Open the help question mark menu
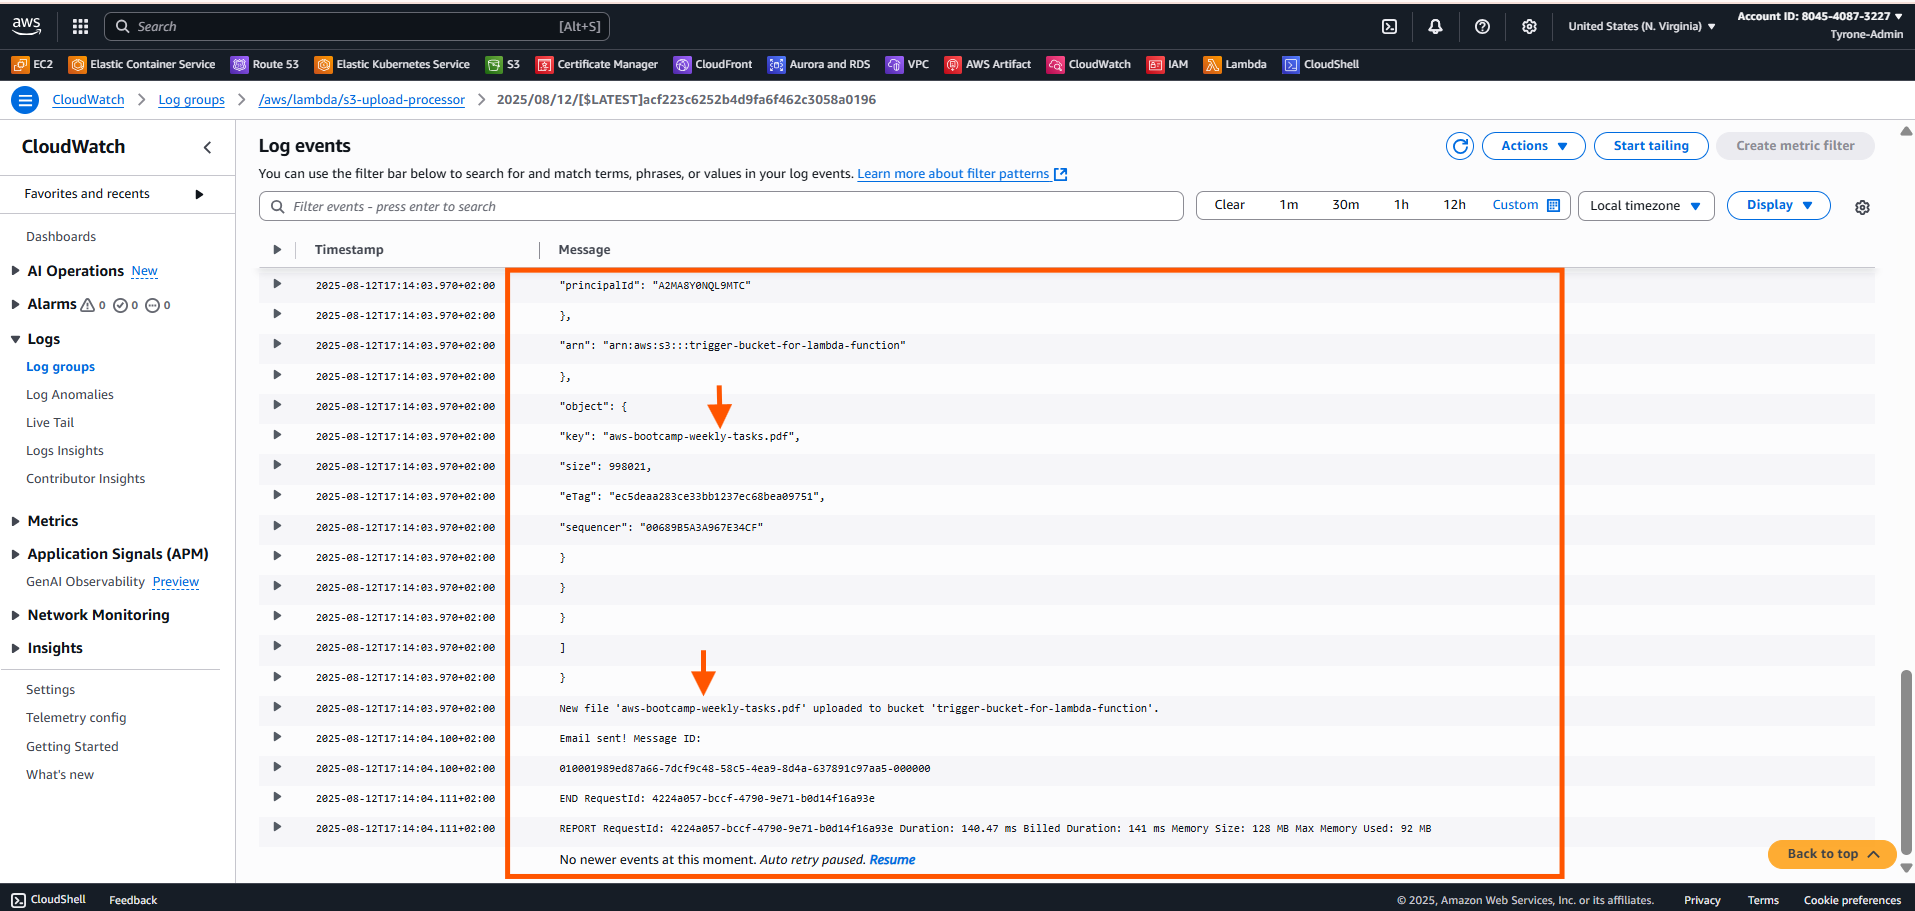1915x911 pixels. 1482,27
